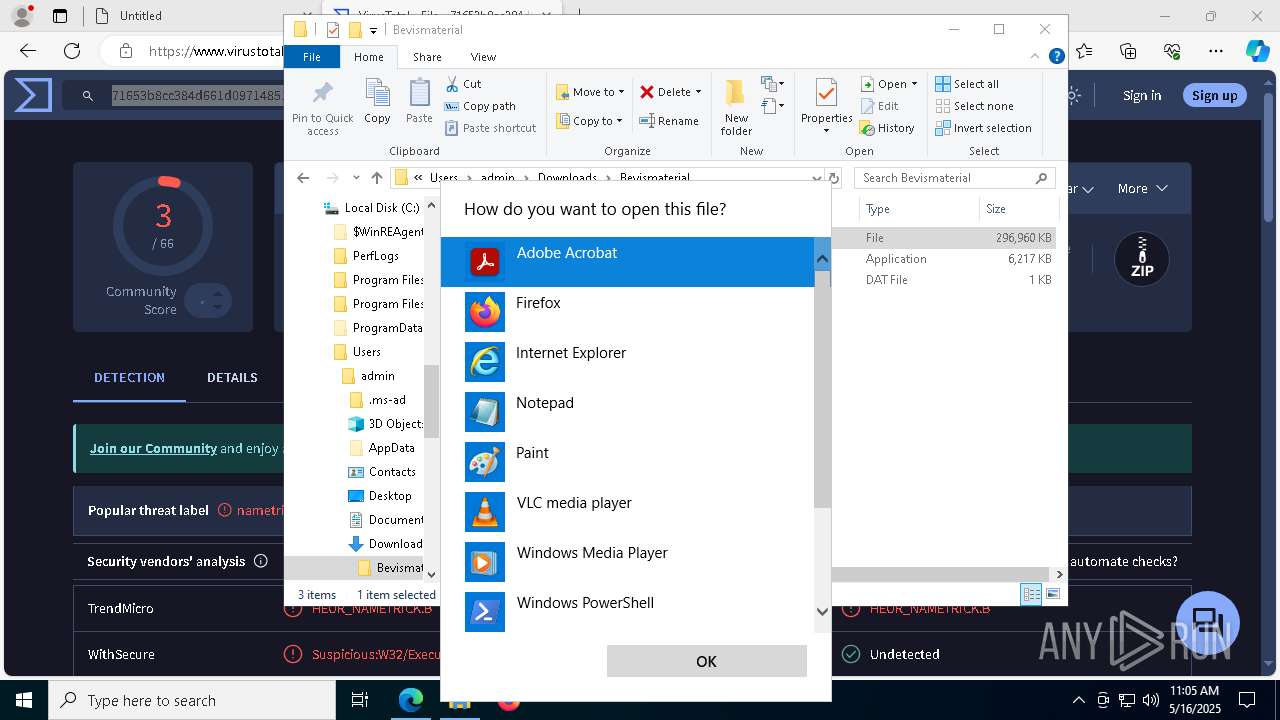Rename the selected item
Image resolution: width=1280 pixels, height=720 pixels.
pos(669,121)
